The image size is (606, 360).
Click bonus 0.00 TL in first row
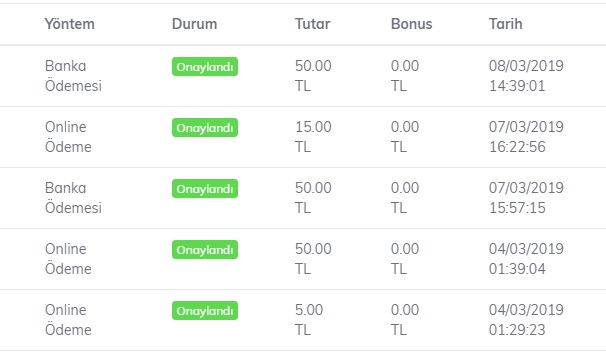pos(405,76)
